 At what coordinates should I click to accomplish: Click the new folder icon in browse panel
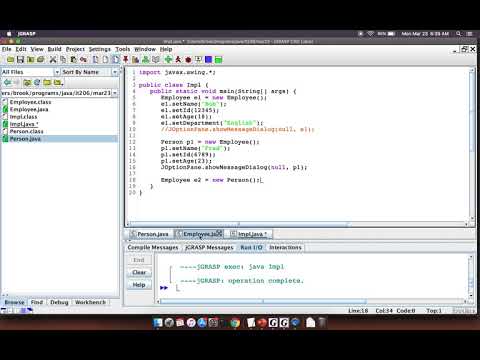pos(47,82)
